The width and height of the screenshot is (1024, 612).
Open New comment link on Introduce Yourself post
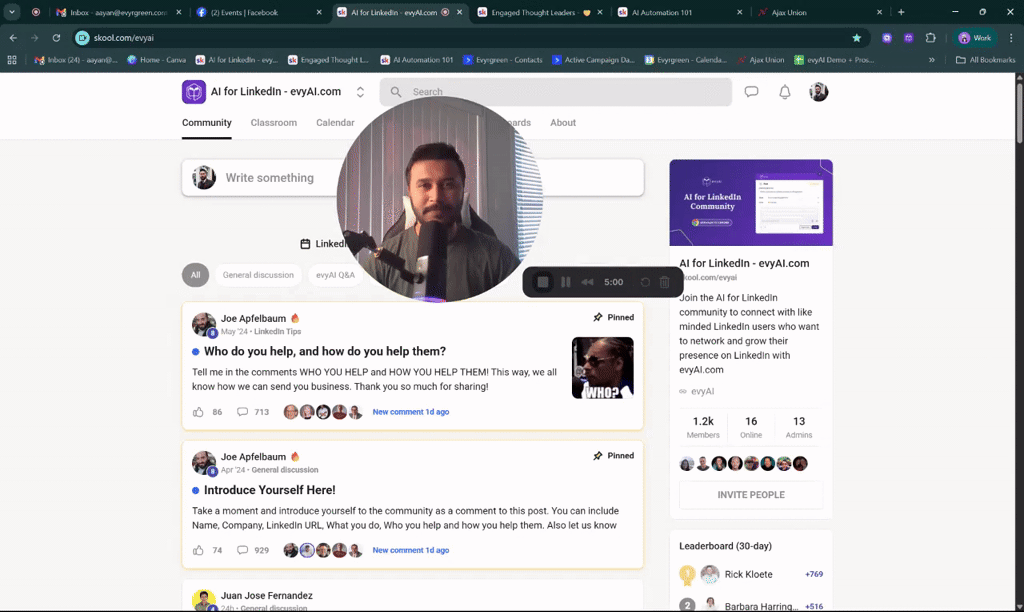(410, 551)
